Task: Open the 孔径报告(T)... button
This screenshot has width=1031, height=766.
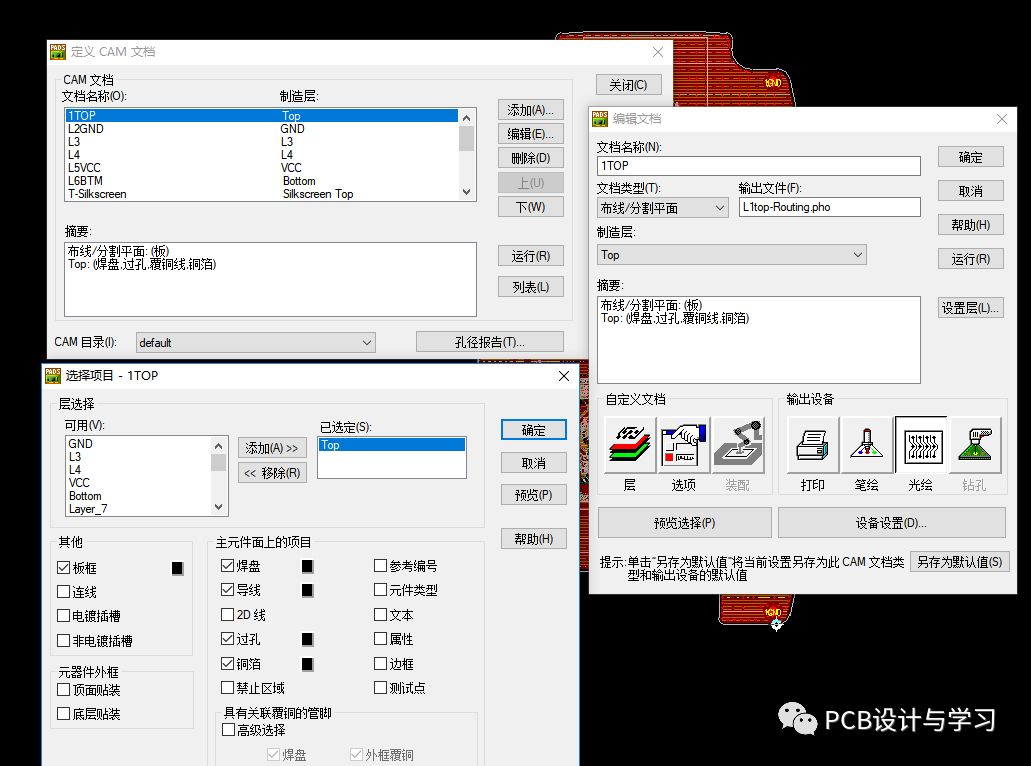Action: pyautogui.click(x=490, y=342)
